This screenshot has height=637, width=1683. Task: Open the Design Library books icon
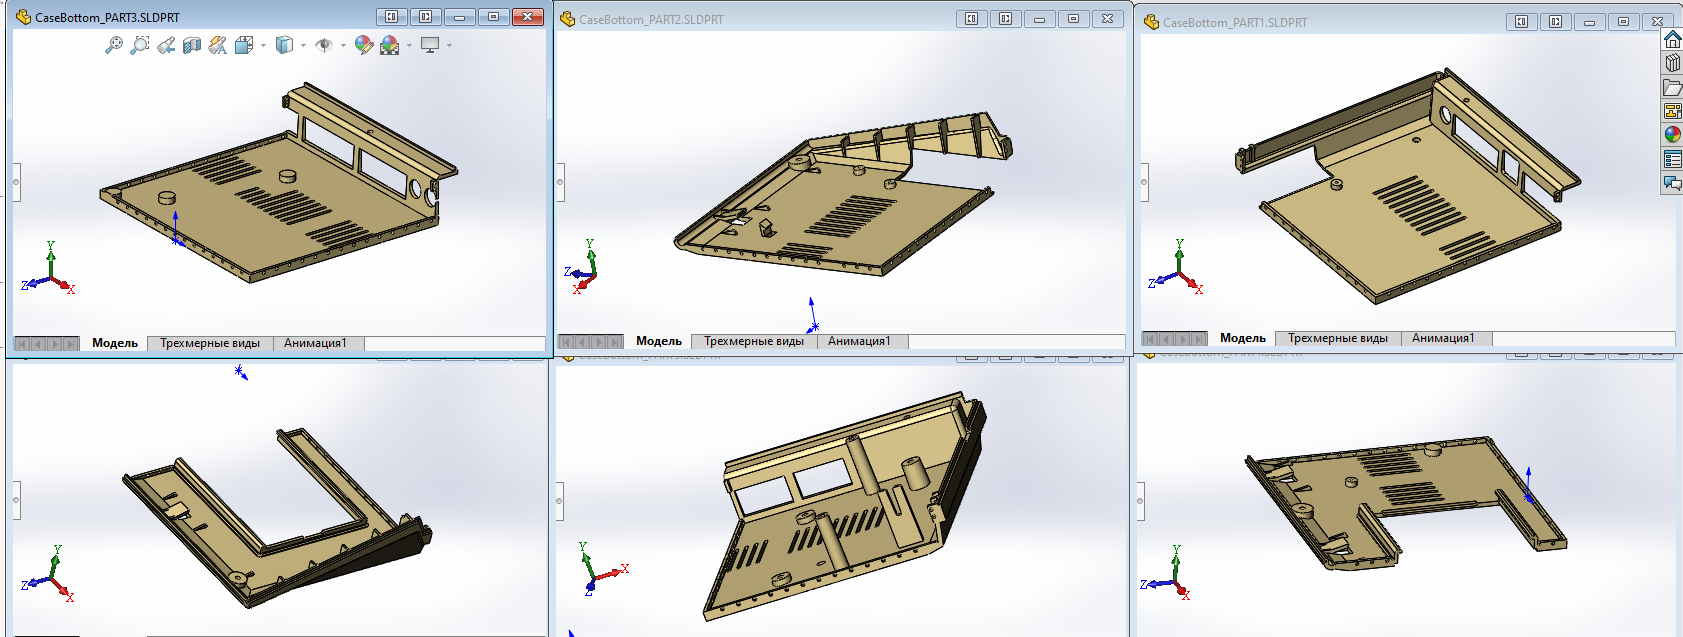point(1672,63)
